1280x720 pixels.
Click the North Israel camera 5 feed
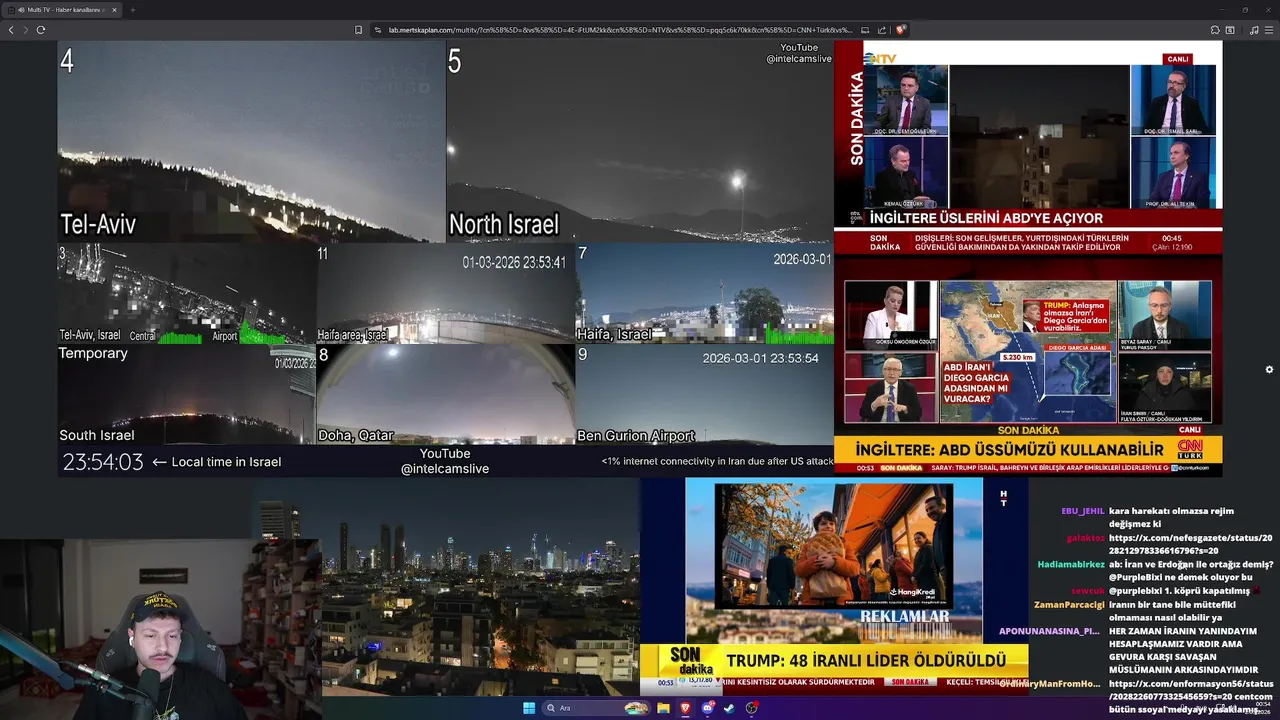[x=639, y=141]
